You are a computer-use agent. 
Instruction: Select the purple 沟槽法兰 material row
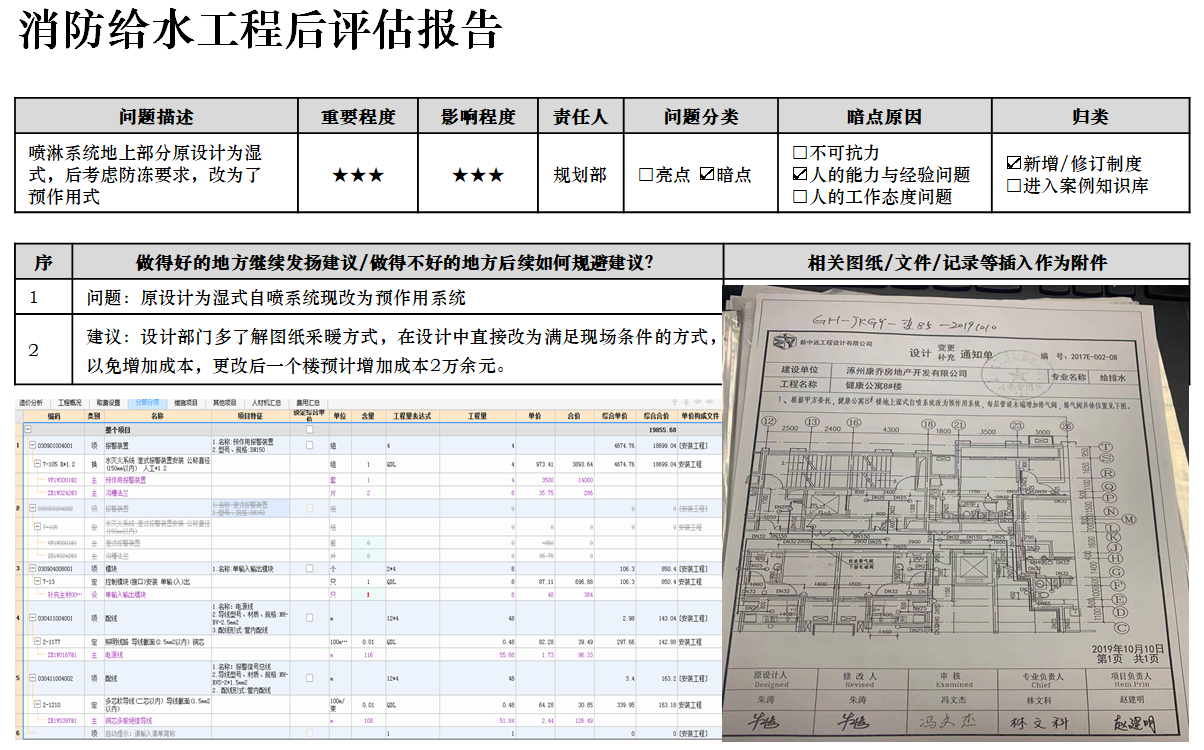(370, 493)
